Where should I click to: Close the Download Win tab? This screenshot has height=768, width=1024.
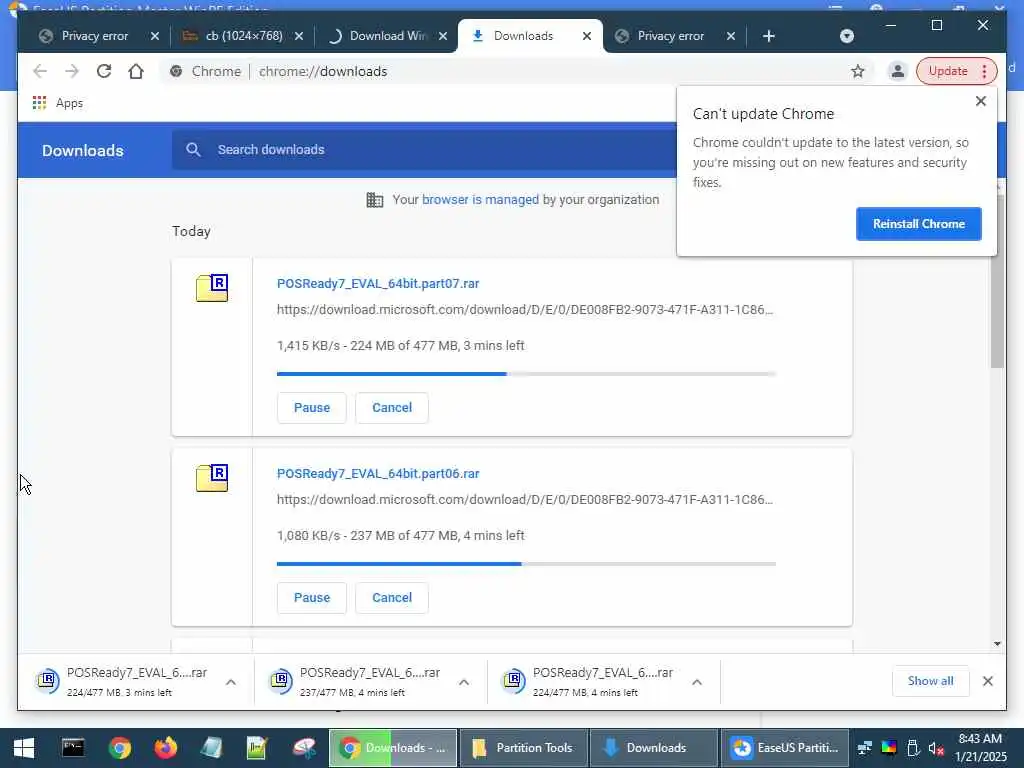point(443,36)
